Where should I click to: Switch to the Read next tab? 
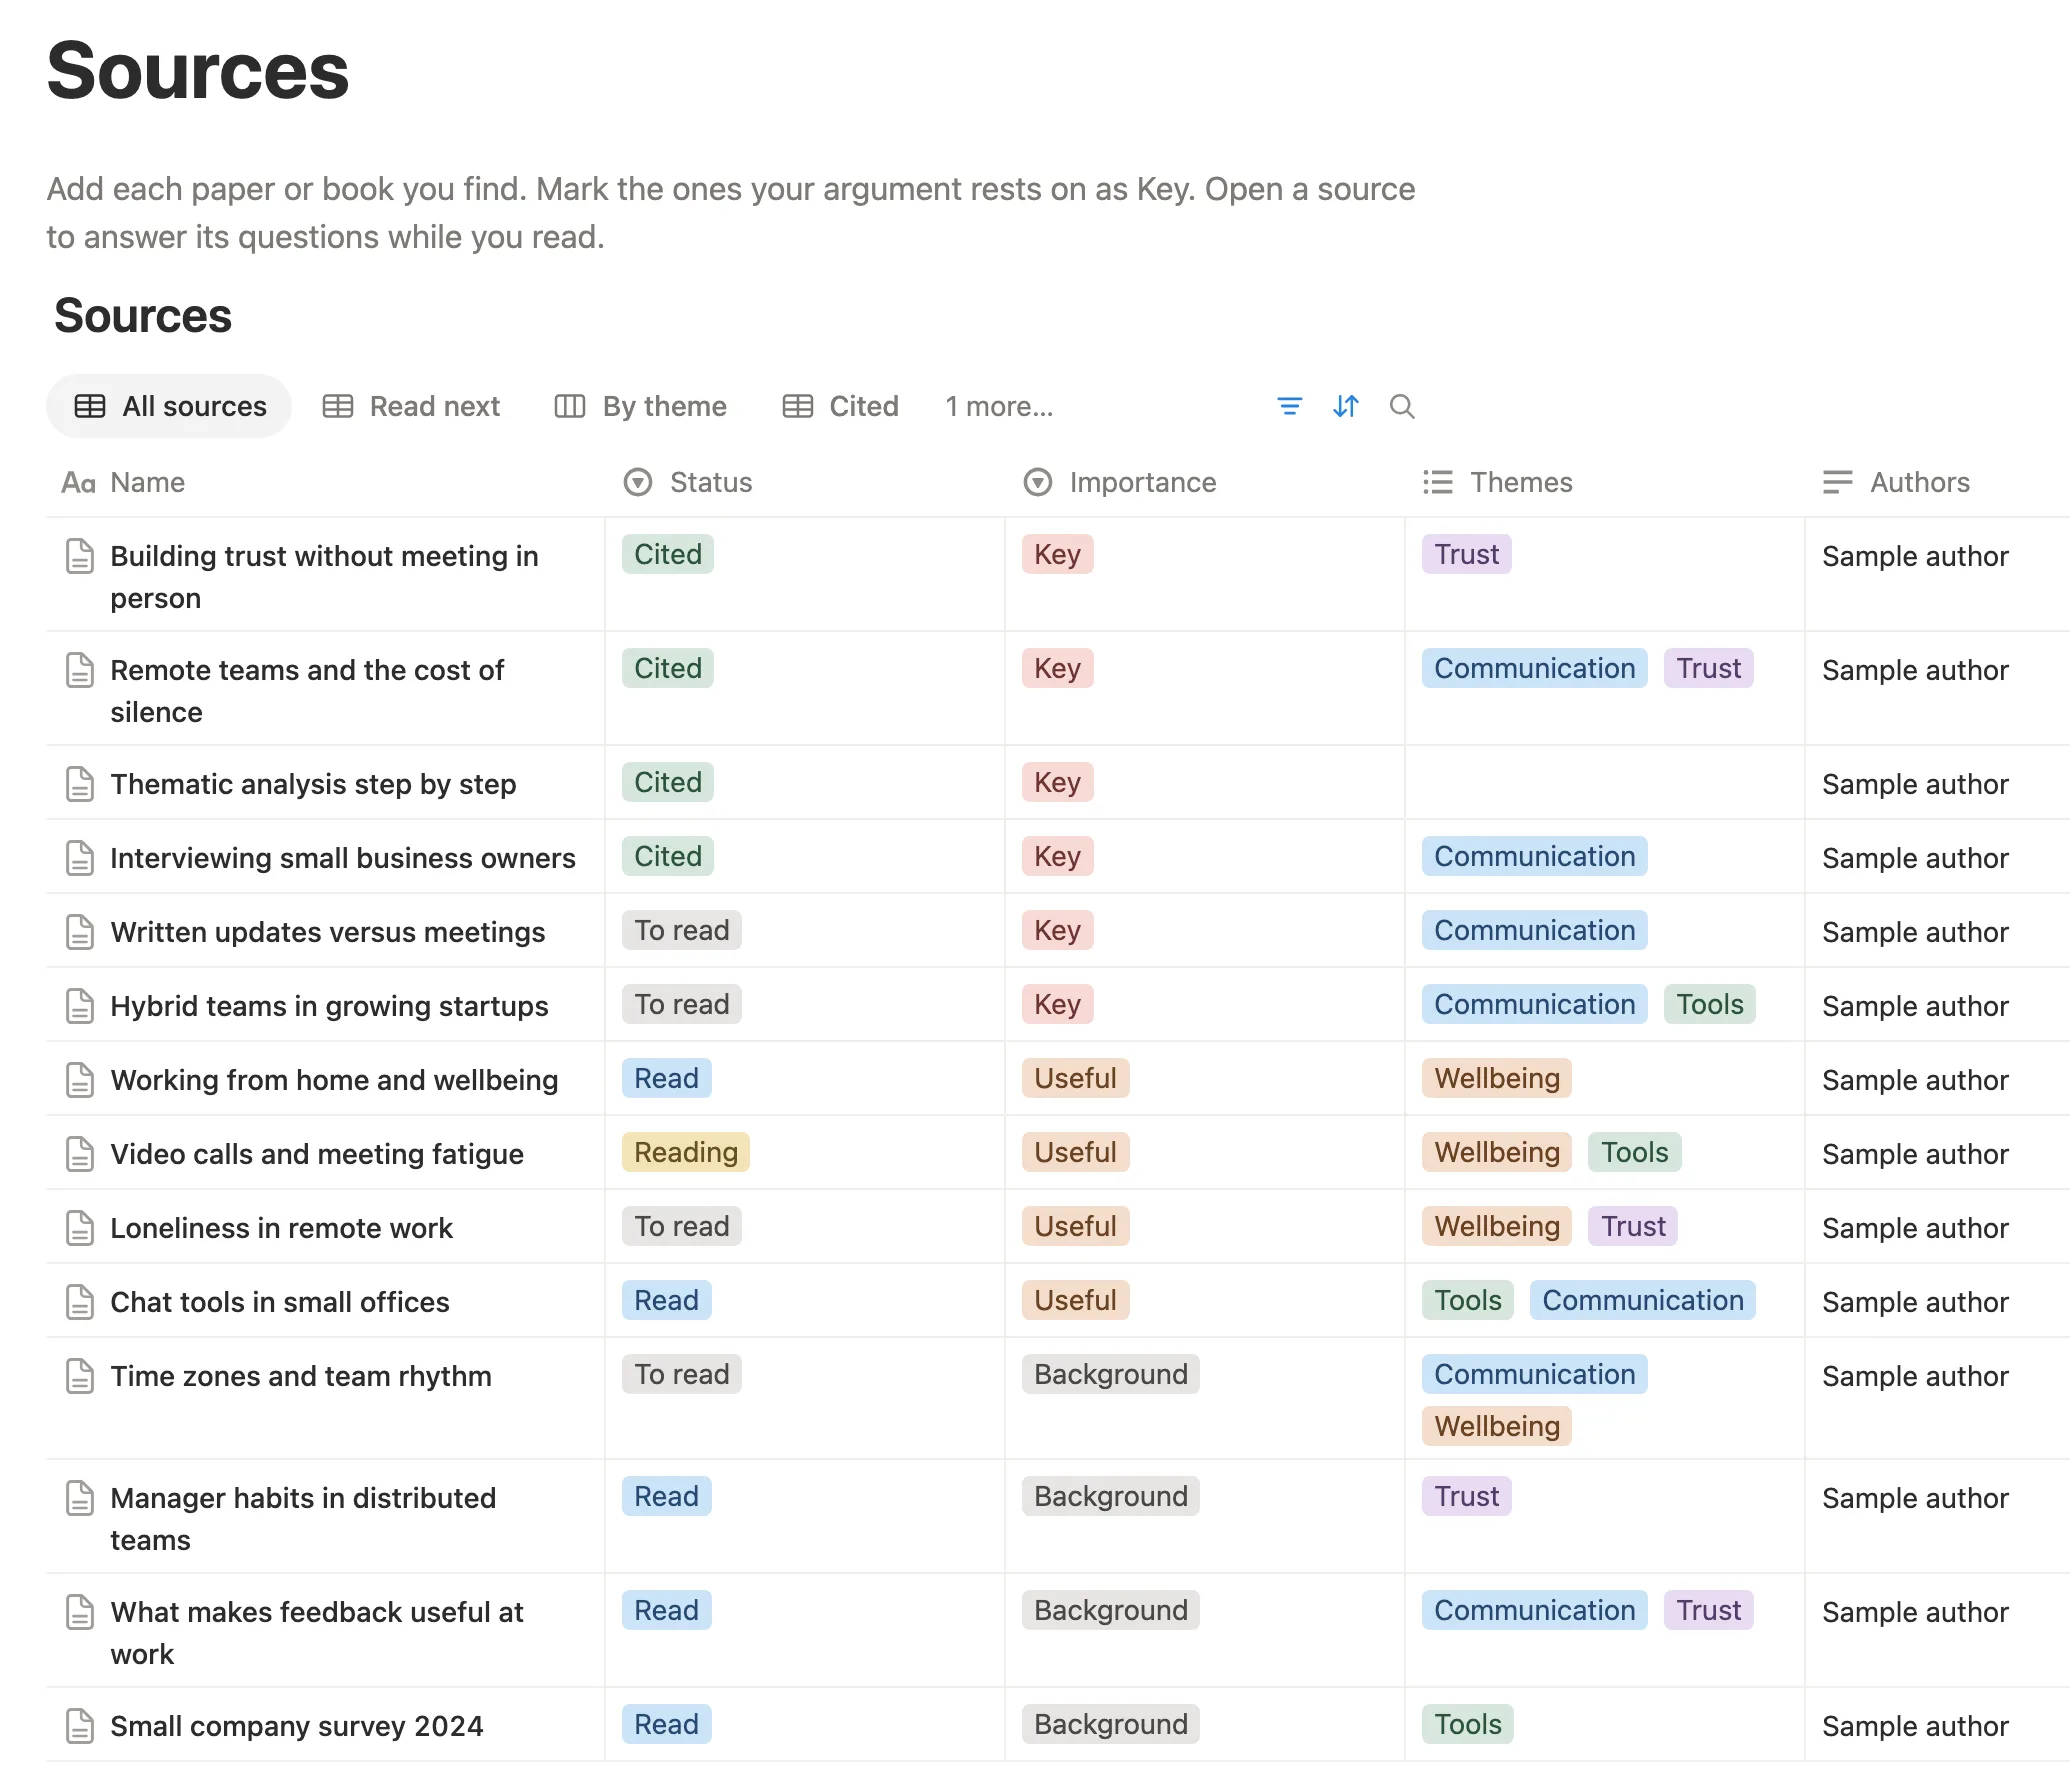[411, 406]
